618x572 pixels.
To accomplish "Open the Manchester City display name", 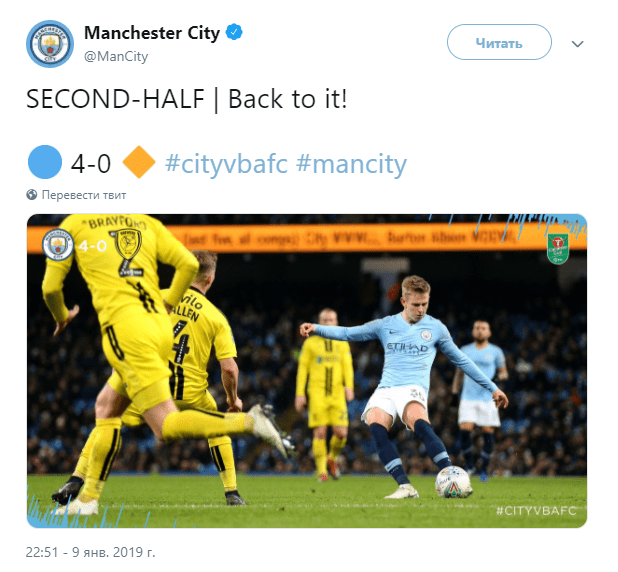I will tap(152, 33).
